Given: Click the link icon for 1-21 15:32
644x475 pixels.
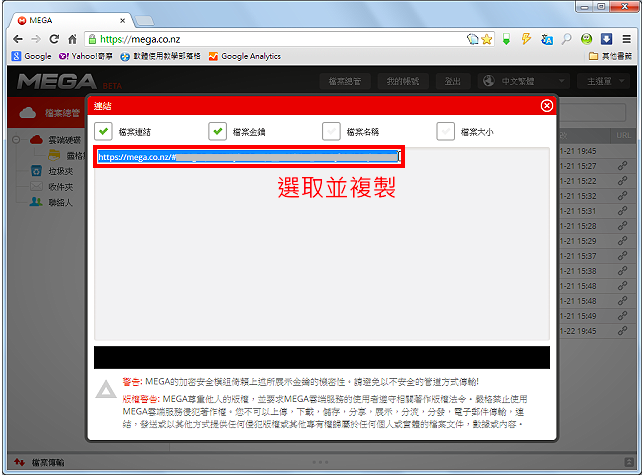Looking at the screenshot, I should (x=623, y=196).
